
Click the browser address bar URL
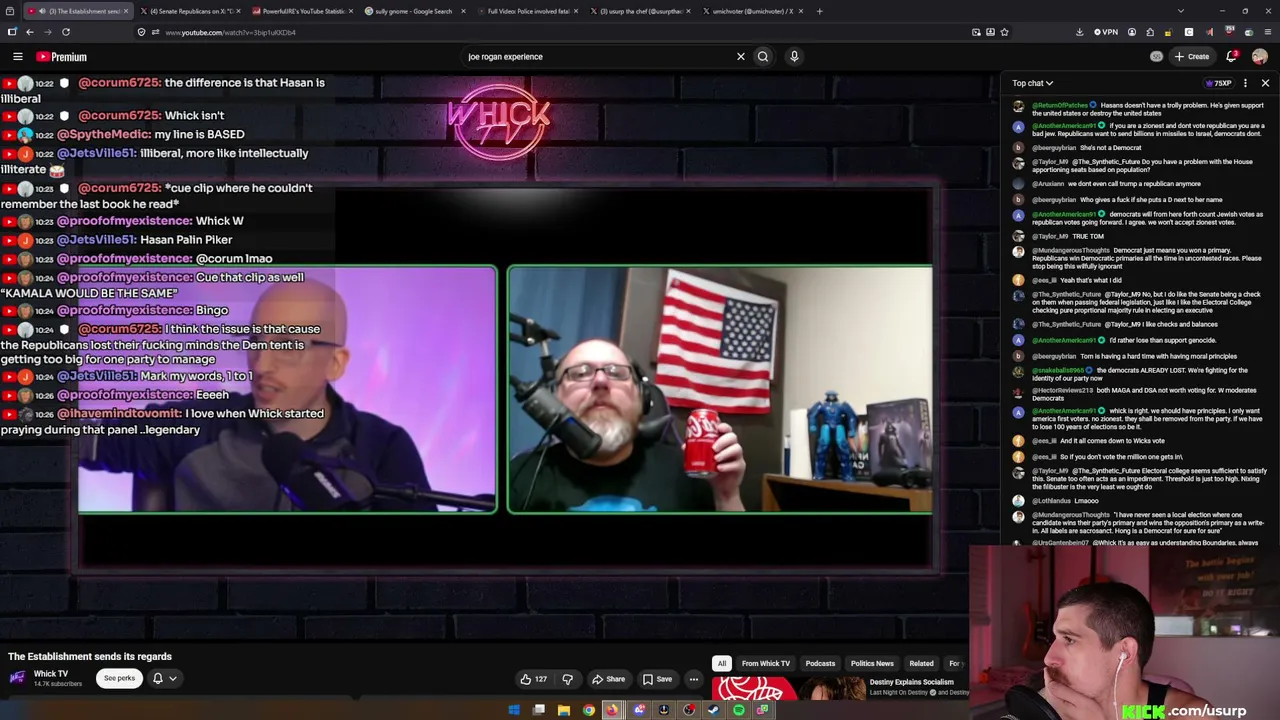230,32
